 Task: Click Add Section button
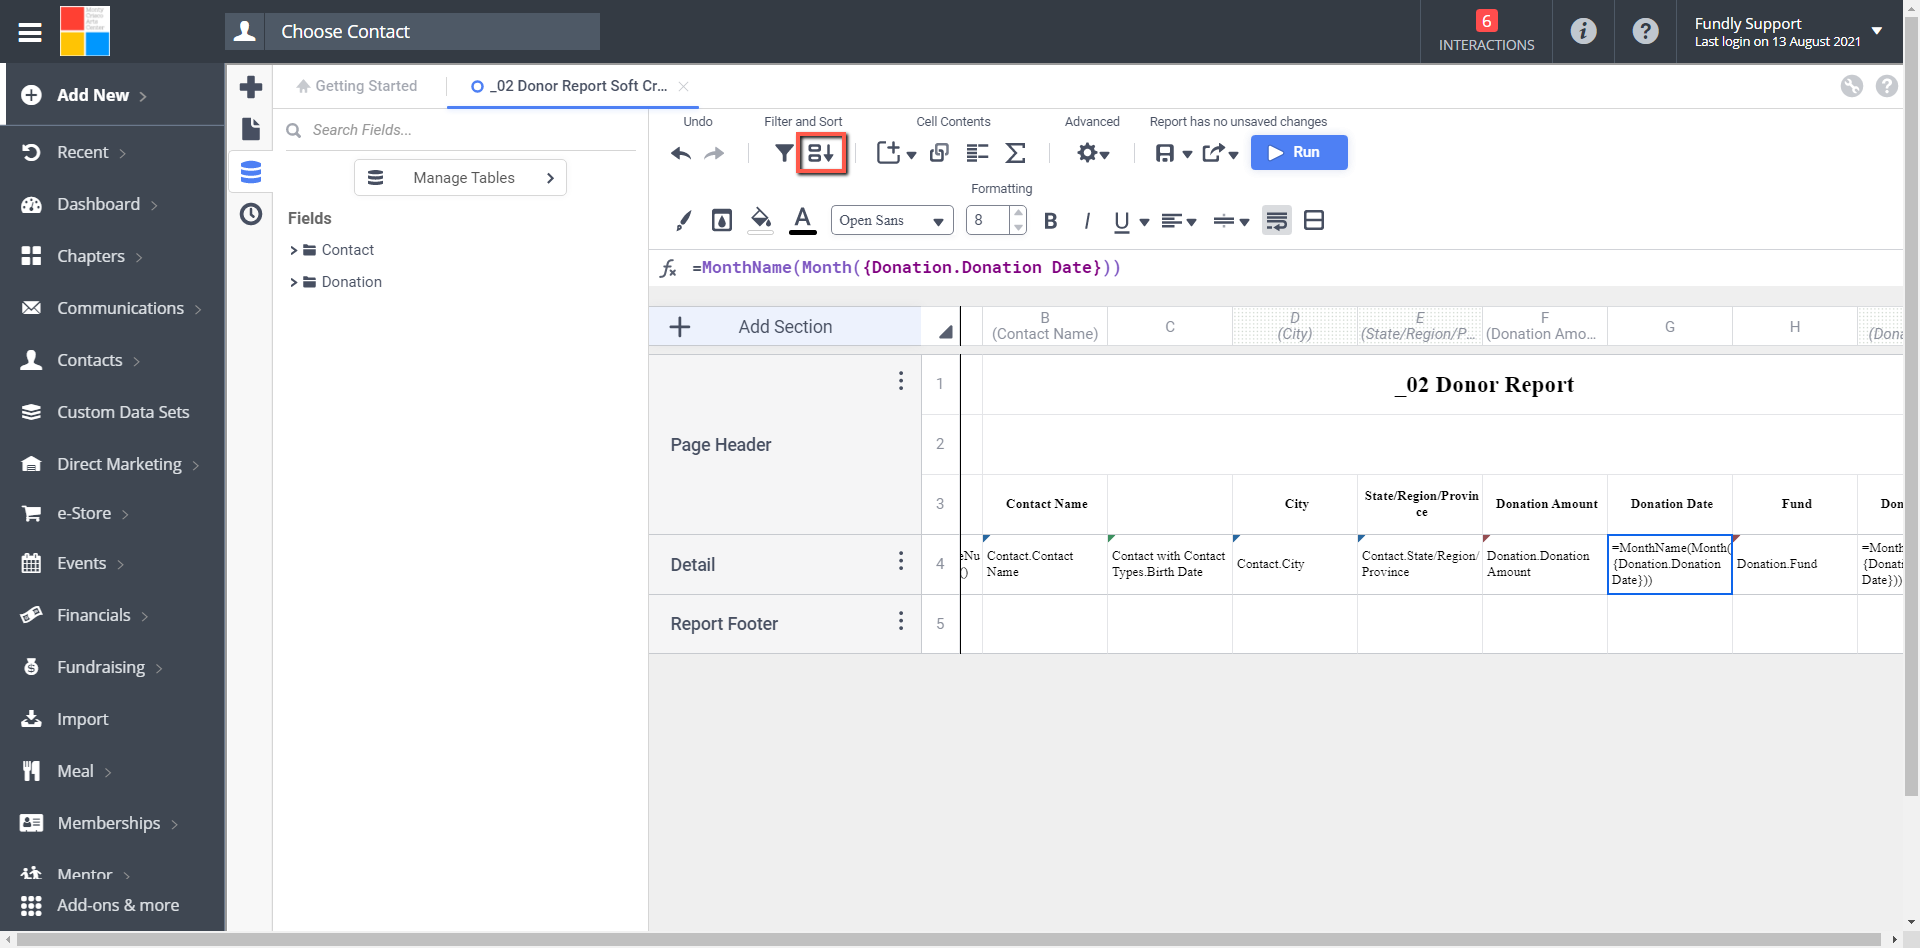pos(785,326)
